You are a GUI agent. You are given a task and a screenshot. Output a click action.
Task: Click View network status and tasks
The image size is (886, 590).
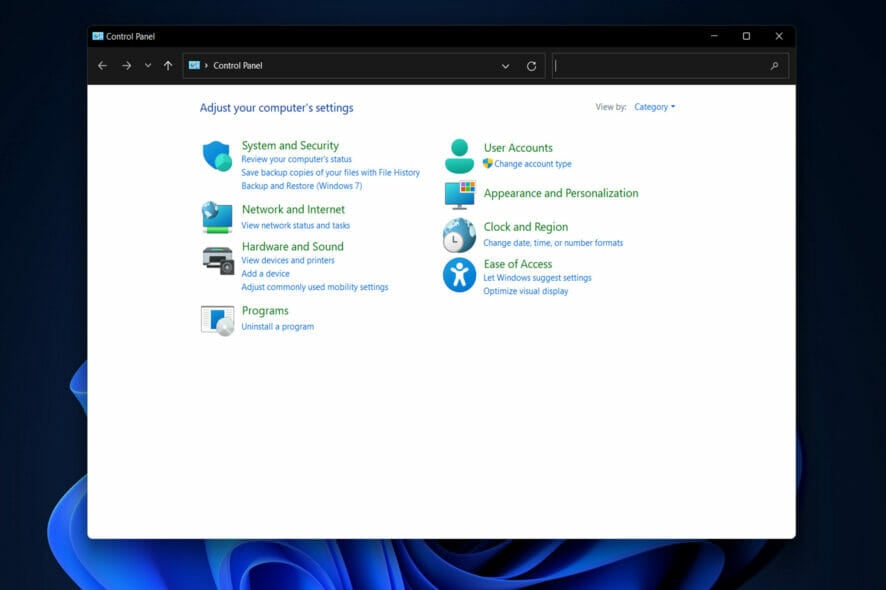coord(295,226)
